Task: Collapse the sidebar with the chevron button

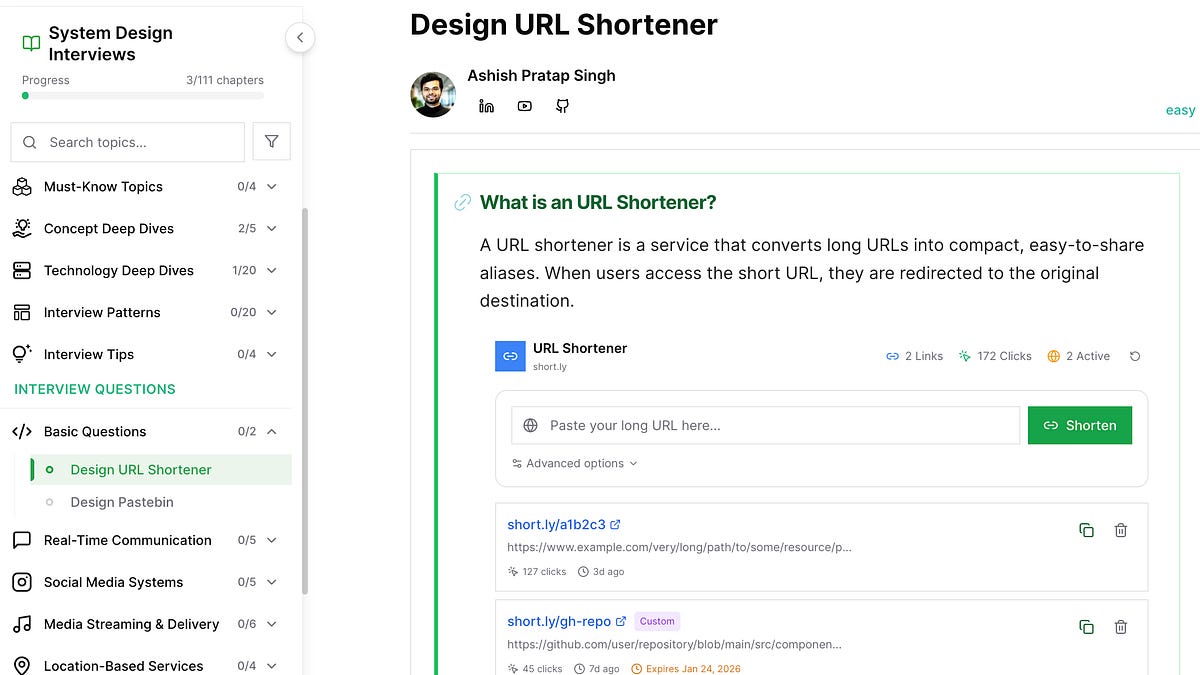Action: [300, 38]
